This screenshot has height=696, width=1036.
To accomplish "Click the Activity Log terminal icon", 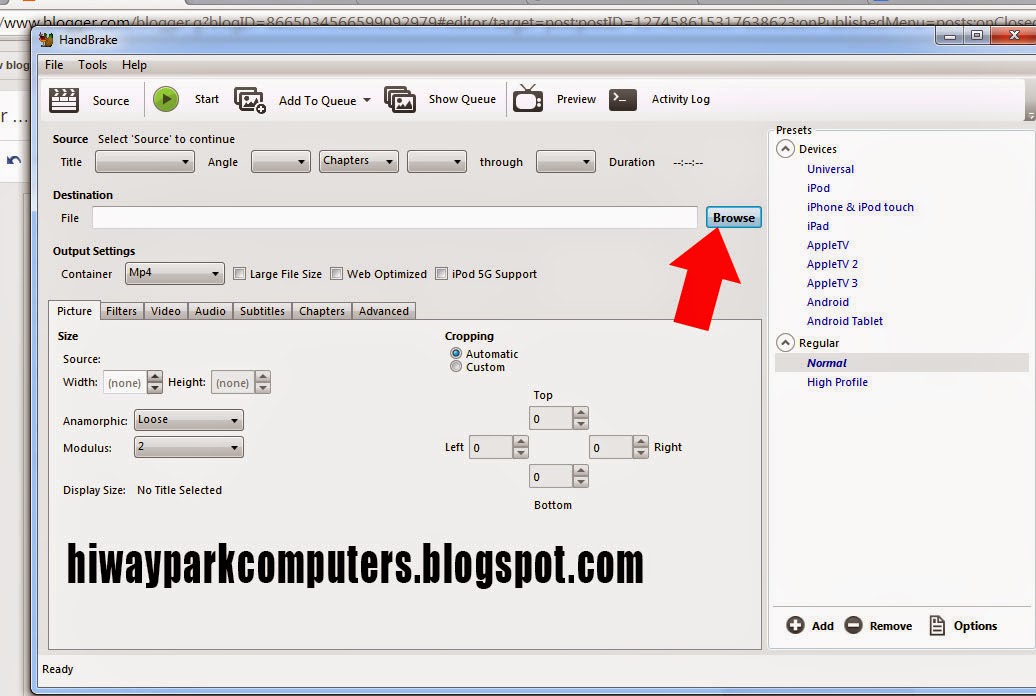I will point(622,99).
